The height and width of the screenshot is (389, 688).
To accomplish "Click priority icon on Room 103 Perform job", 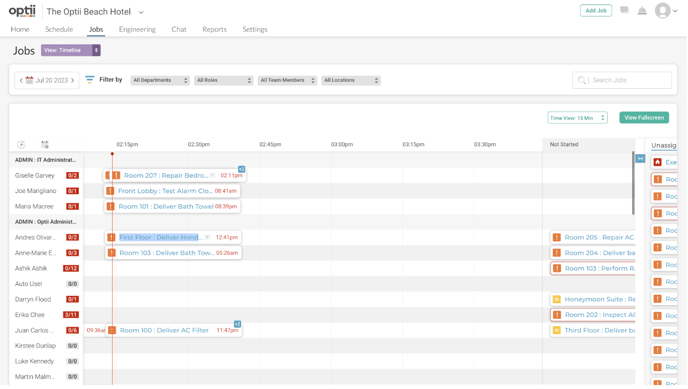I will 557,268.
